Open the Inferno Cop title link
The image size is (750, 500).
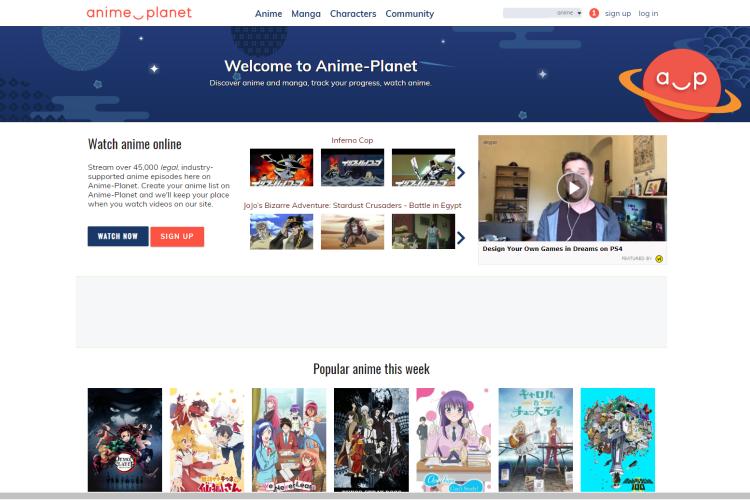click(352, 140)
